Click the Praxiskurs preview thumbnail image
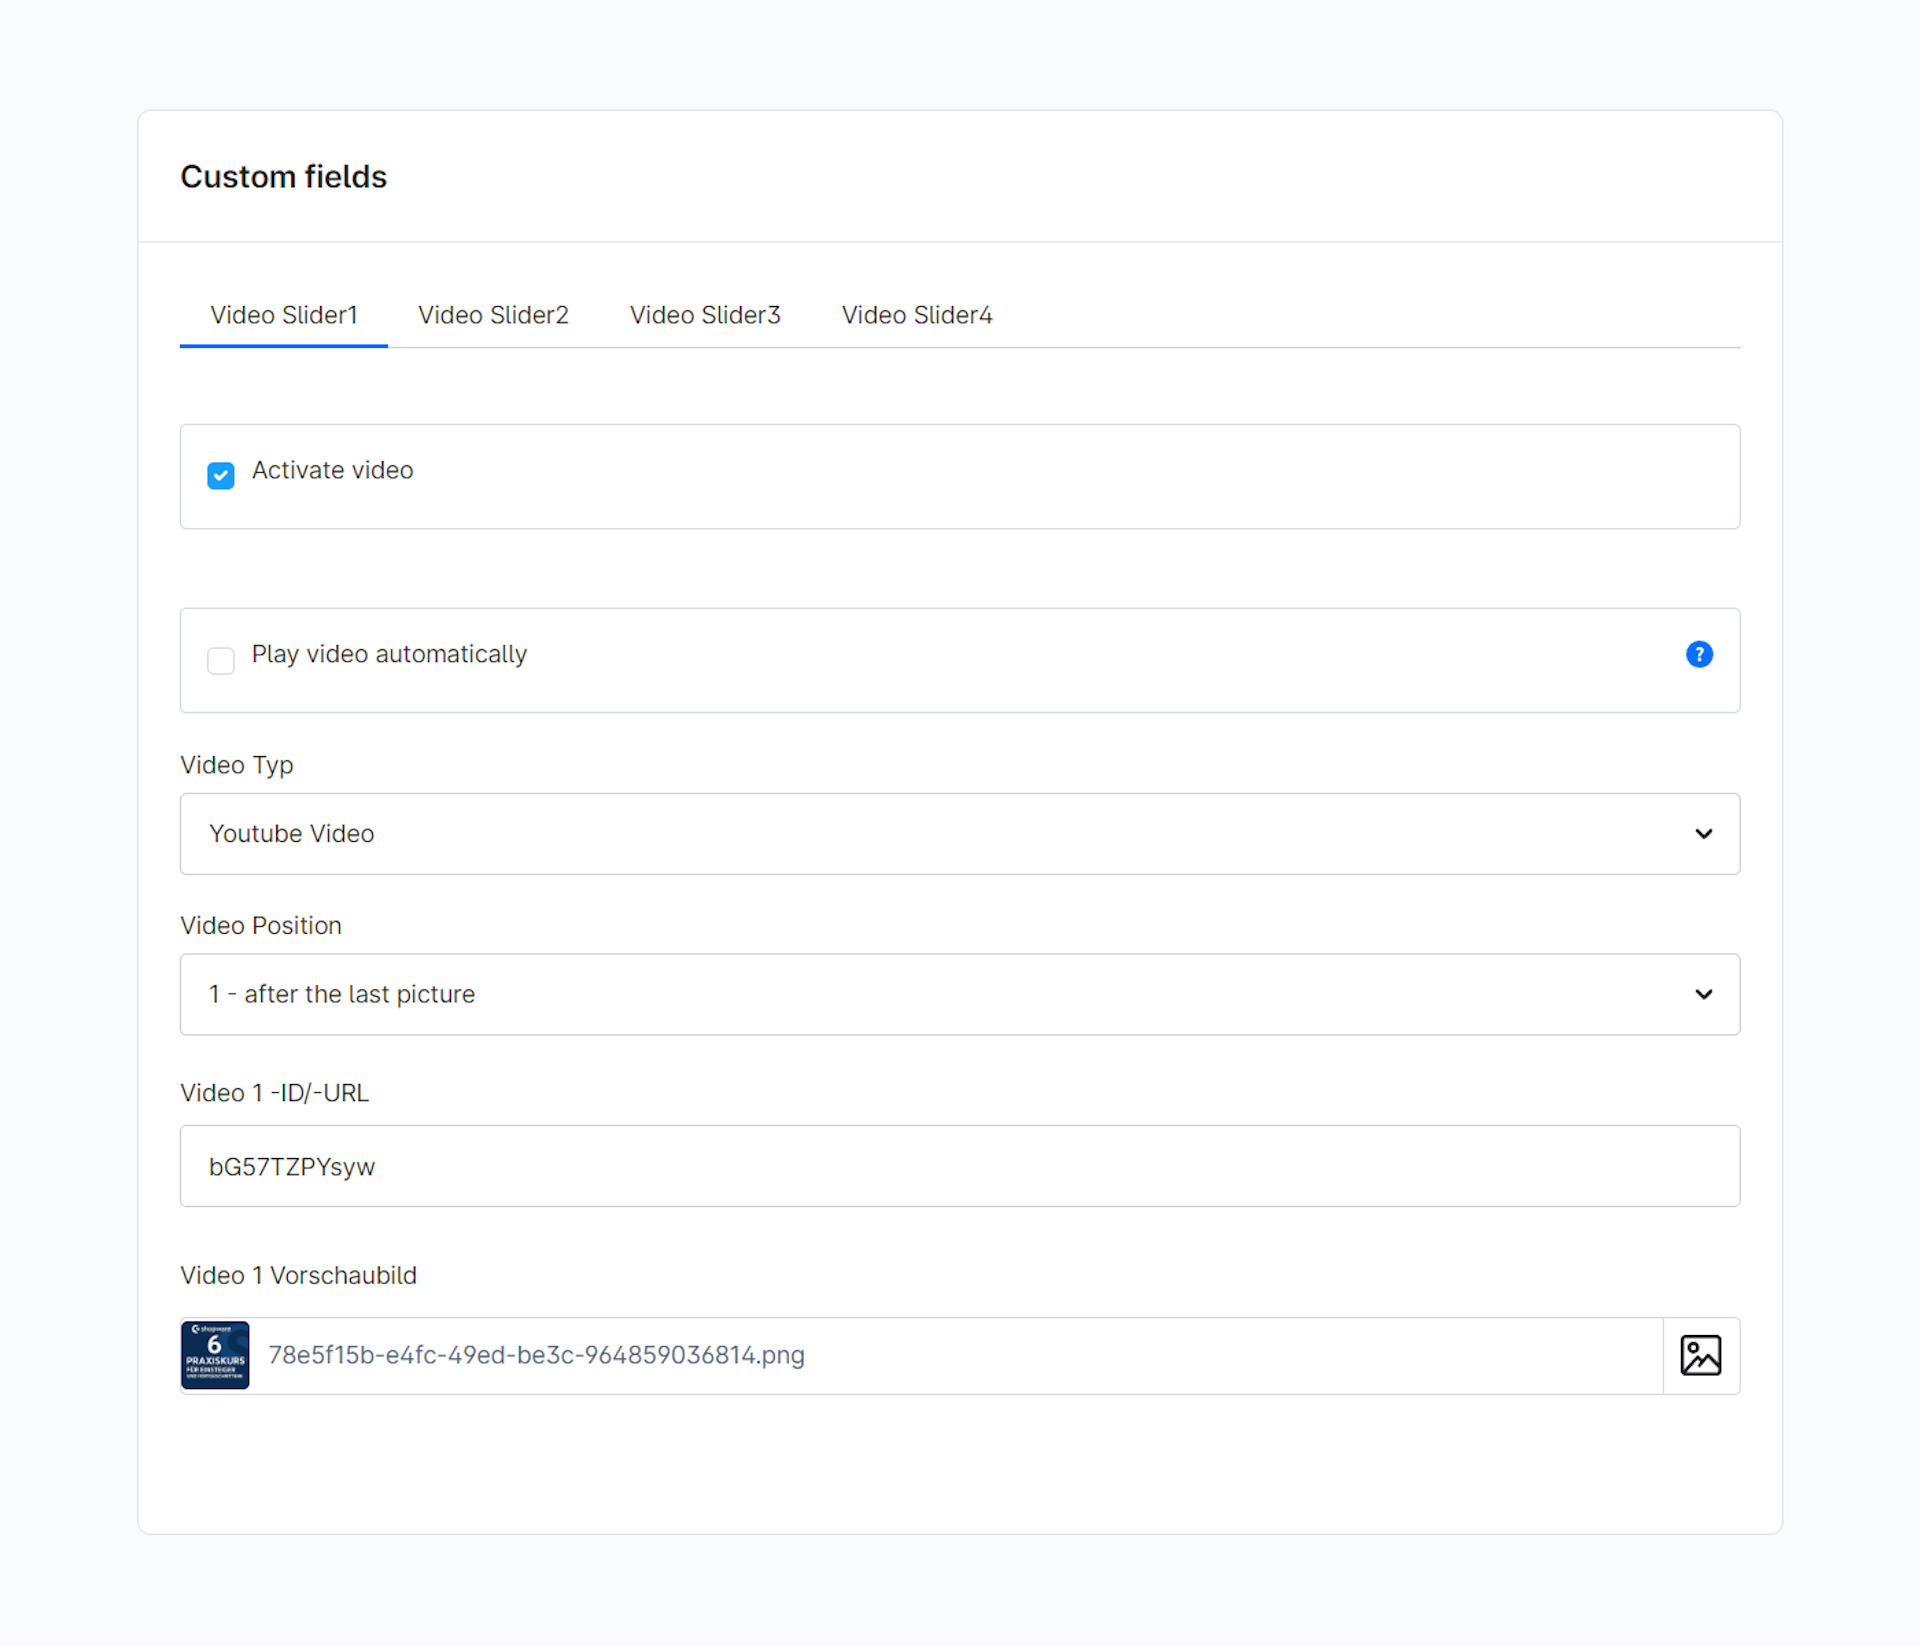The height and width of the screenshot is (1646, 1920). click(215, 1355)
